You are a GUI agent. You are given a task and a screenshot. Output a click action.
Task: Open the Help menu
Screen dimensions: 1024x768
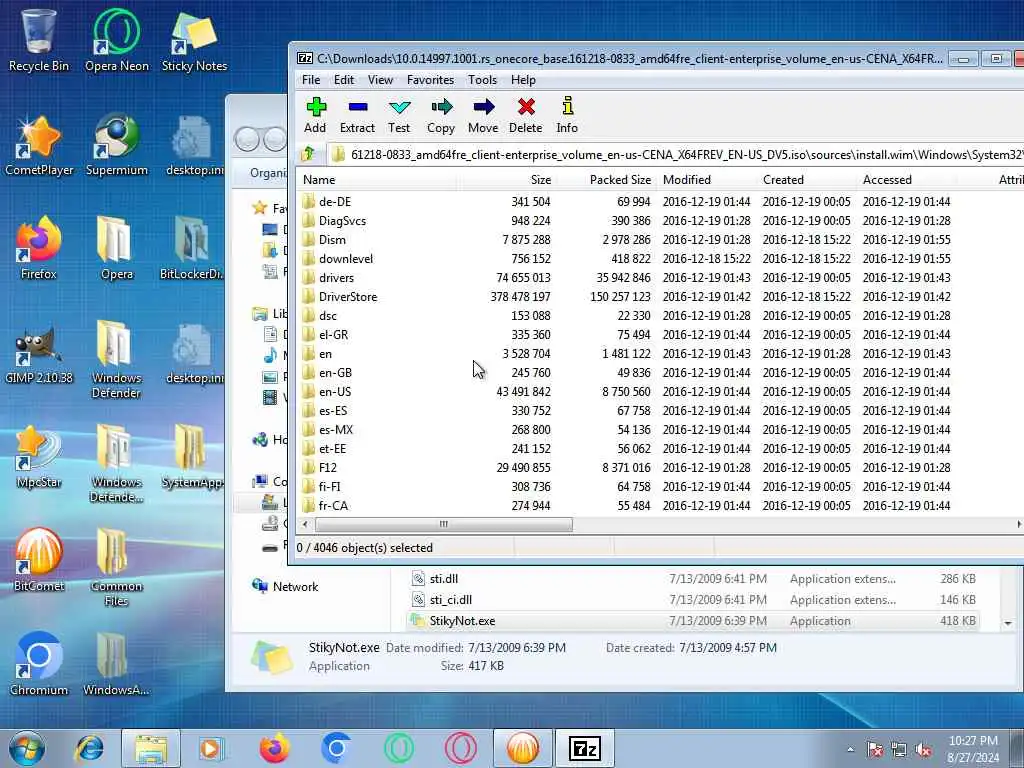[523, 80]
